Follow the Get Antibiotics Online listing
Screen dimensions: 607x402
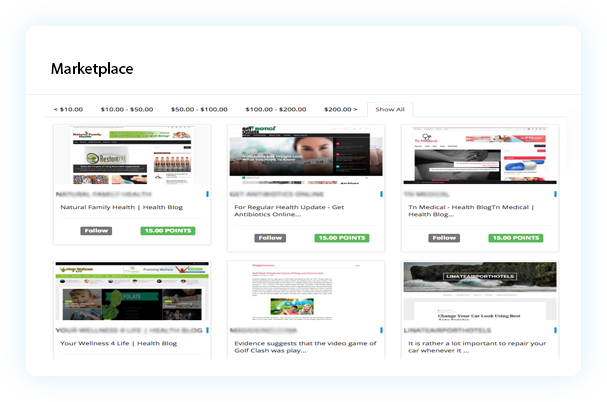270,238
